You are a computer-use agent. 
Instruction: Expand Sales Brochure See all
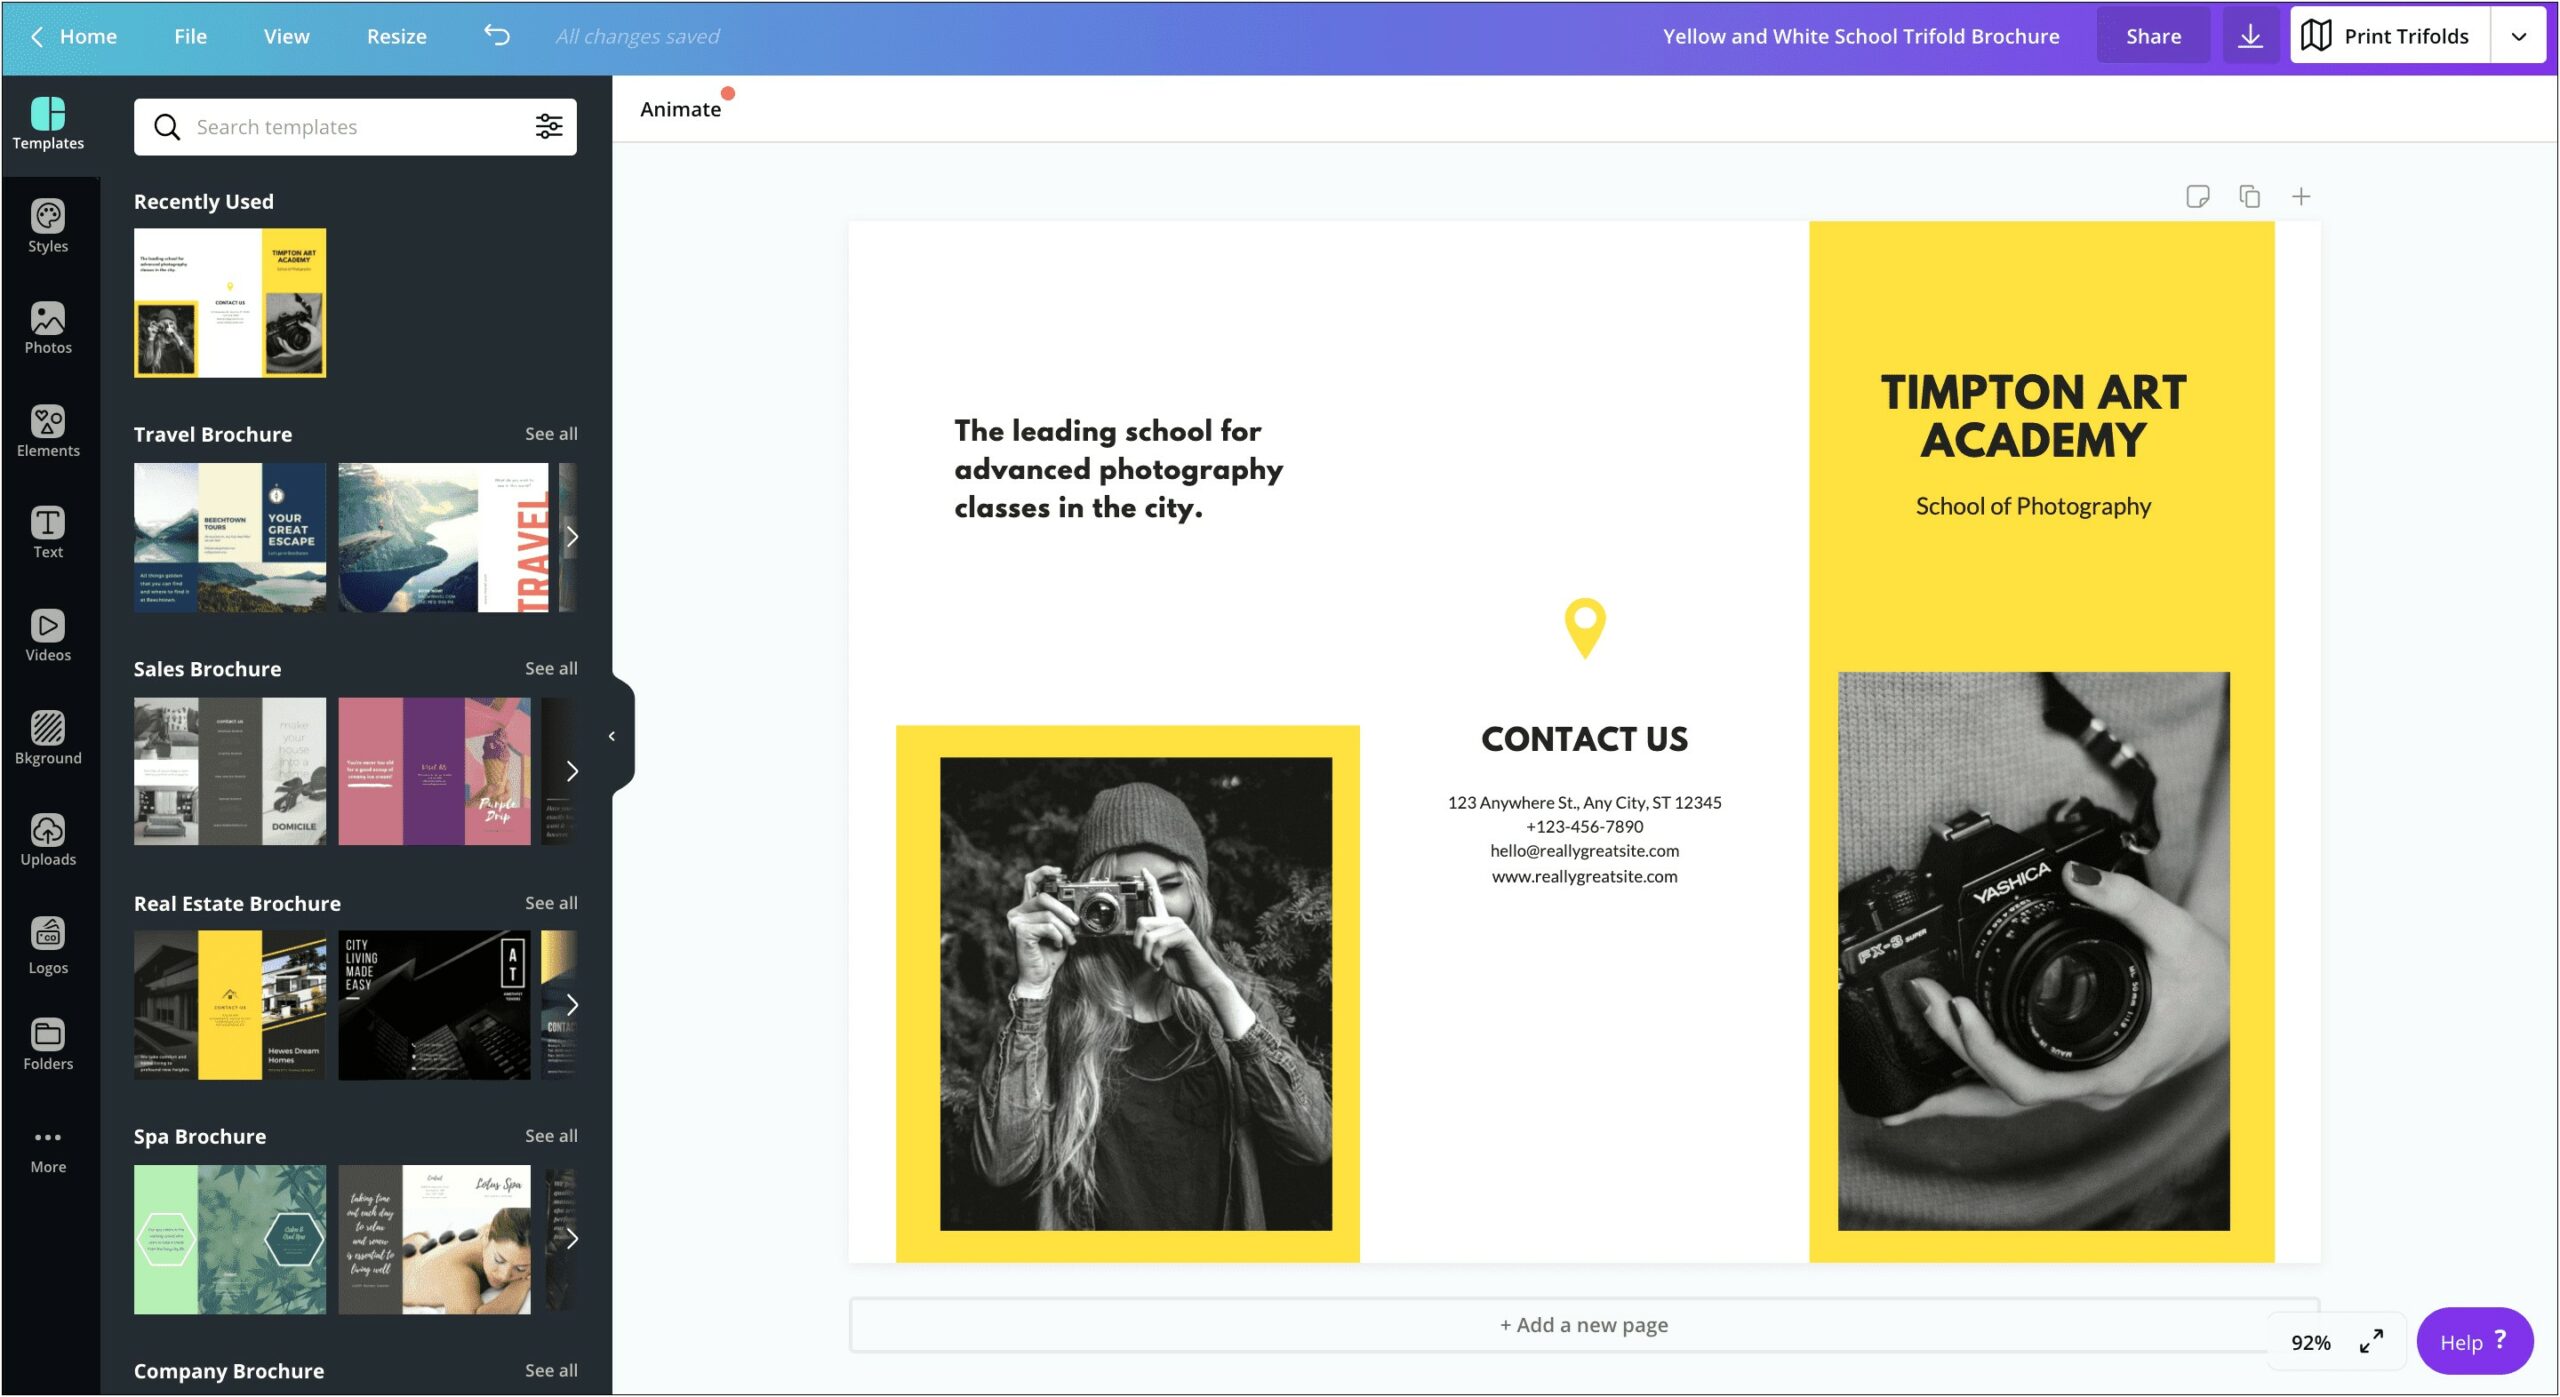pos(551,668)
